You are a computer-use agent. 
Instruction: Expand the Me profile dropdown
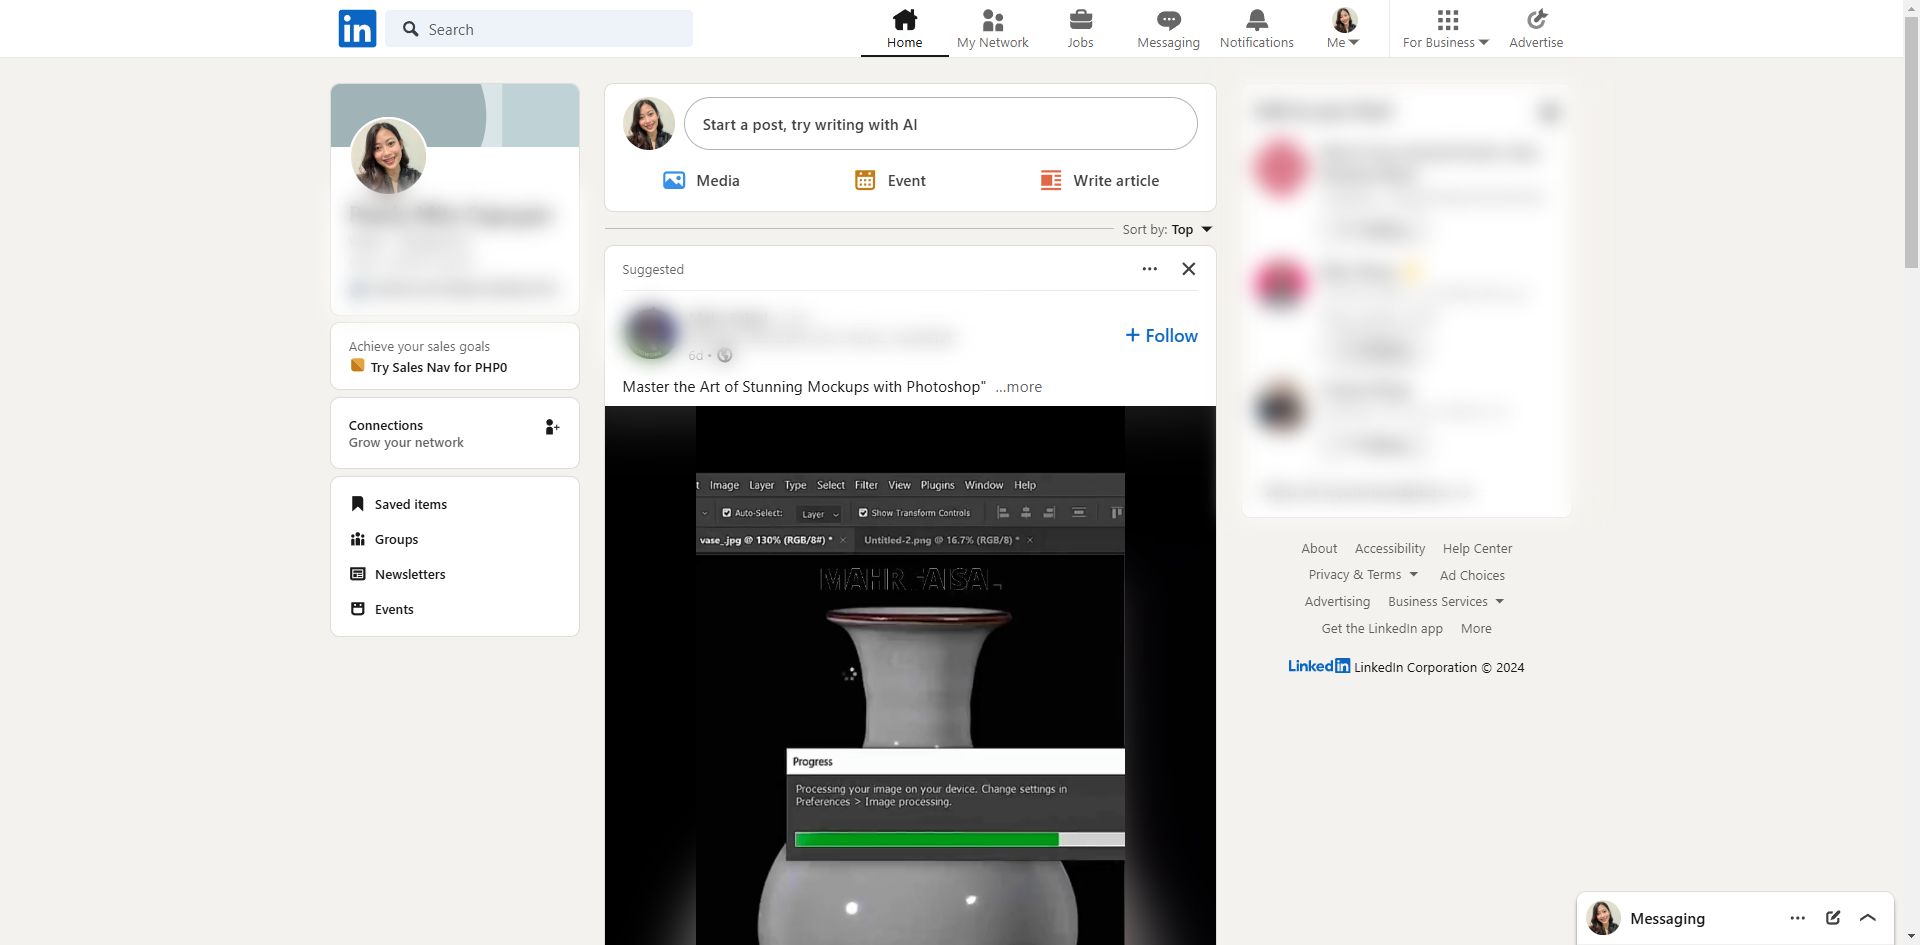pyautogui.click(x=1343, y=28)
